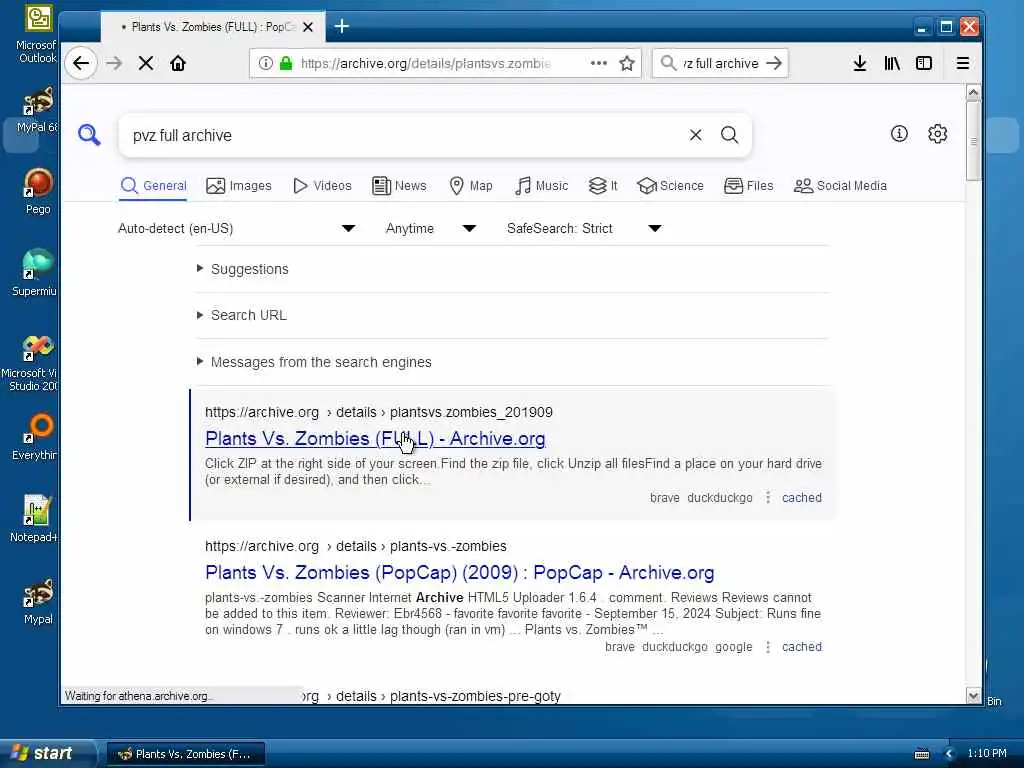Switch to the It category tab

point(603,185)
